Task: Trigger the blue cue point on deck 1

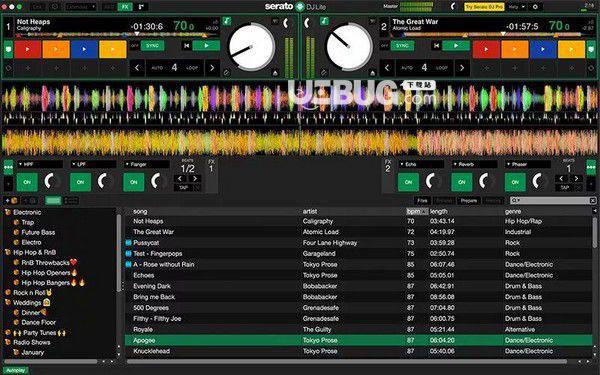Action: coord(84,49)
